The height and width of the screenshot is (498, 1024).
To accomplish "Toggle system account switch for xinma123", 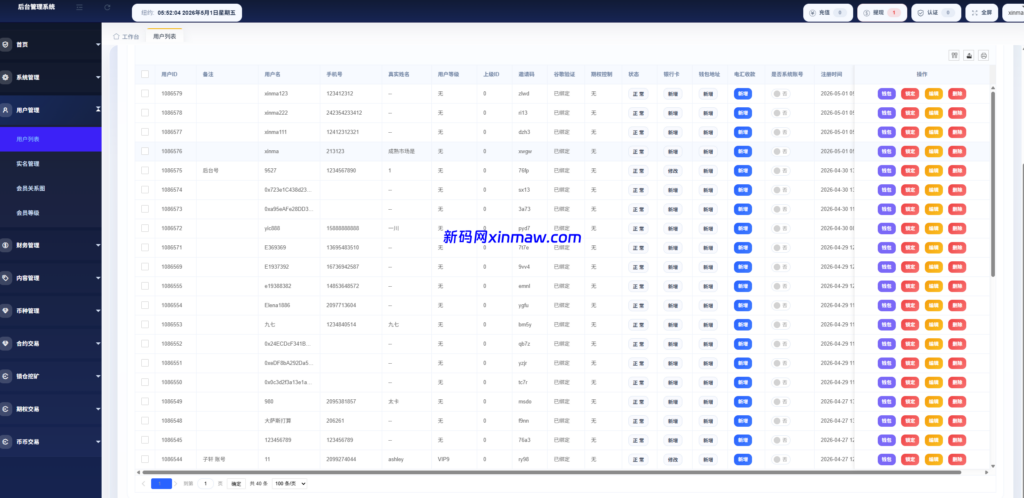I will pos(780,93).
